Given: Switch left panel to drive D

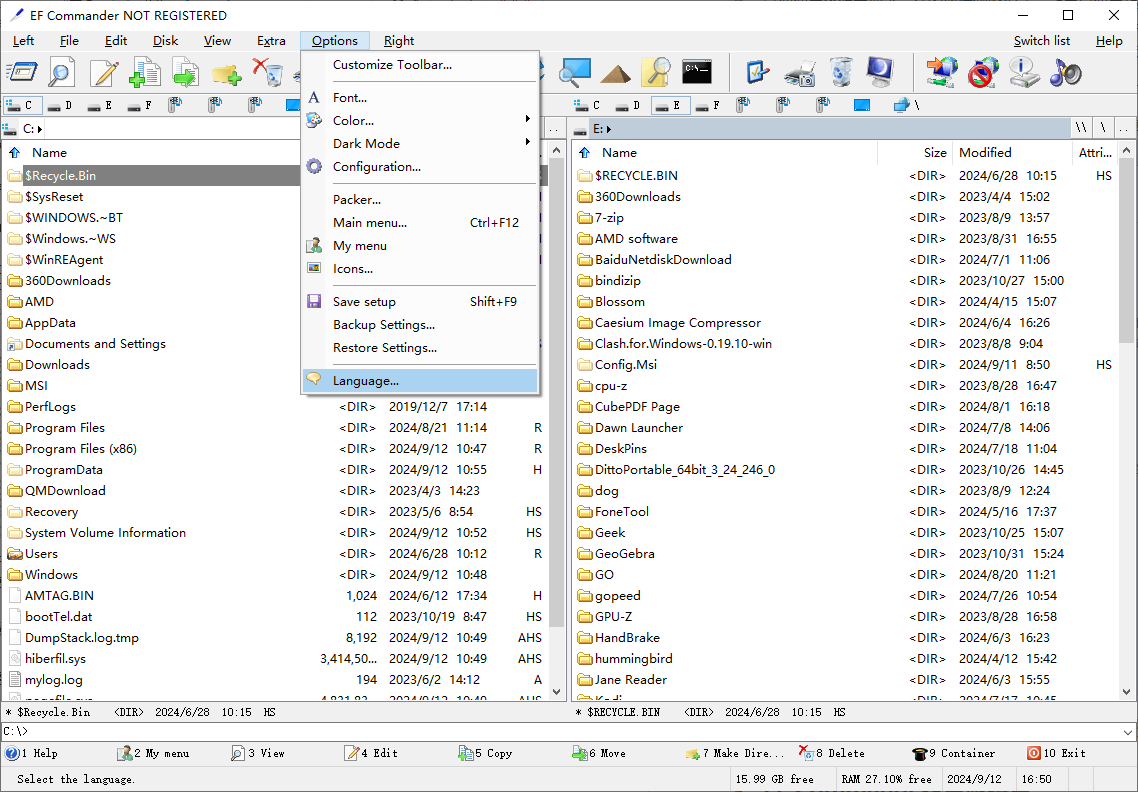Looking at the screenshot, I should [x=58, y=105].
